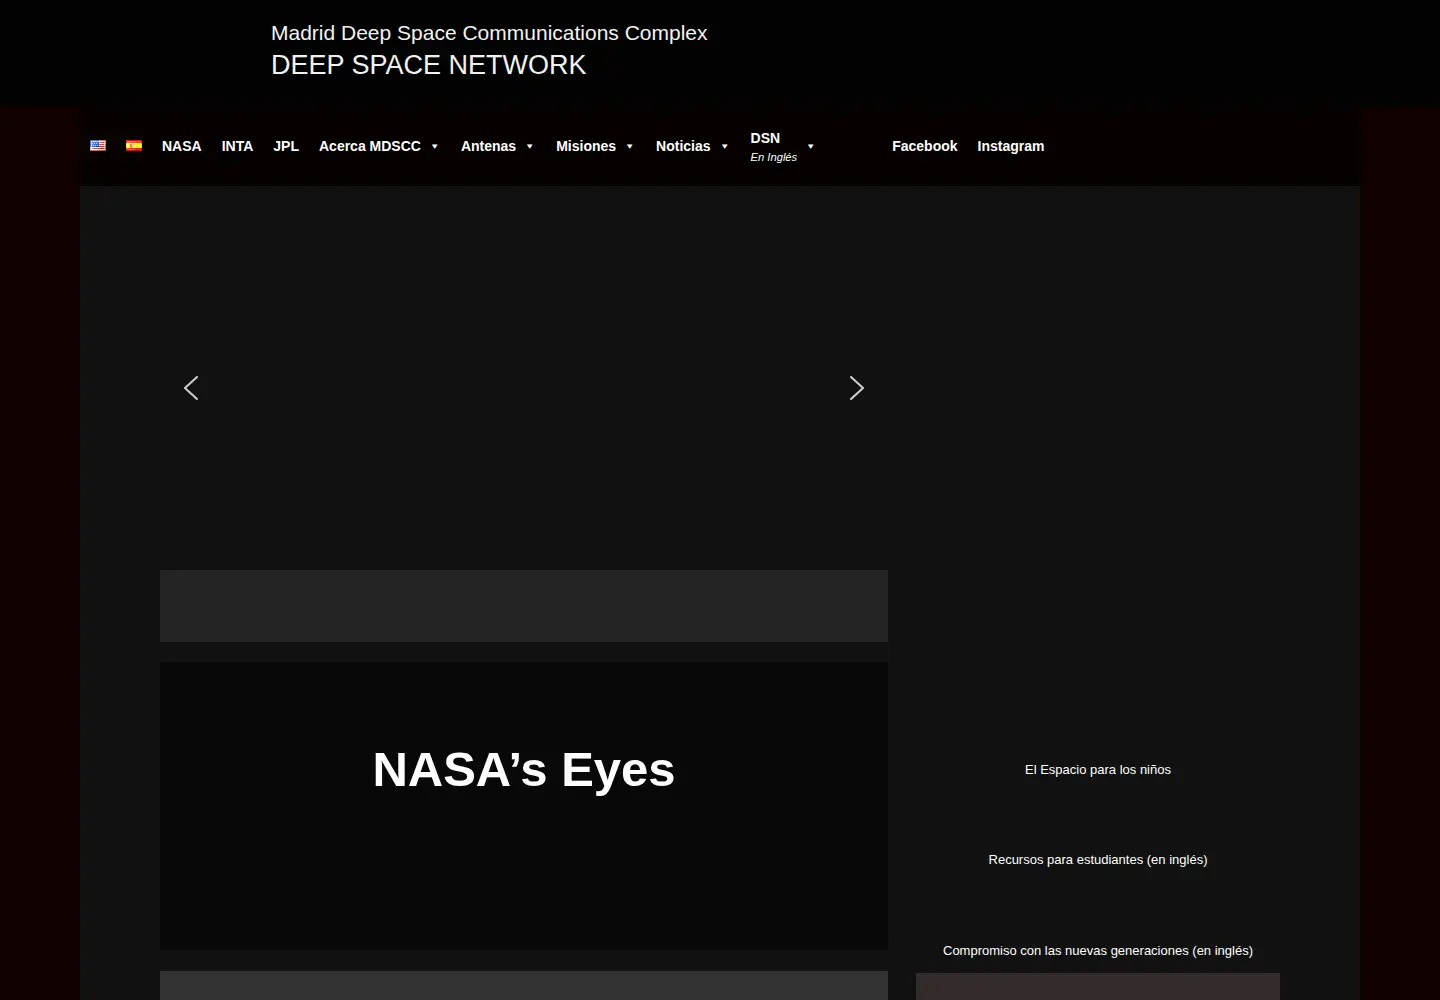Open the NASA menu link
The image size is (1440, 1000).
pyautogui.click(x=182, y=146)
